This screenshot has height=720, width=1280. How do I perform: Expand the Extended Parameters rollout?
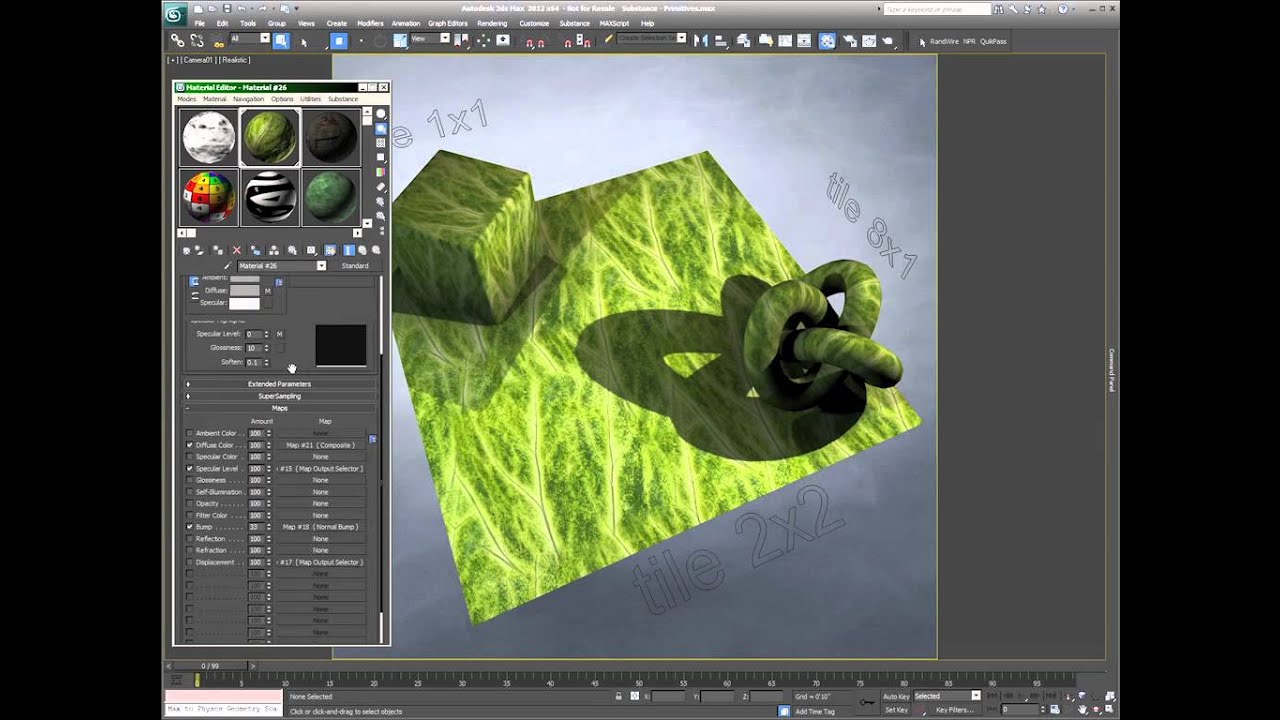280,384
